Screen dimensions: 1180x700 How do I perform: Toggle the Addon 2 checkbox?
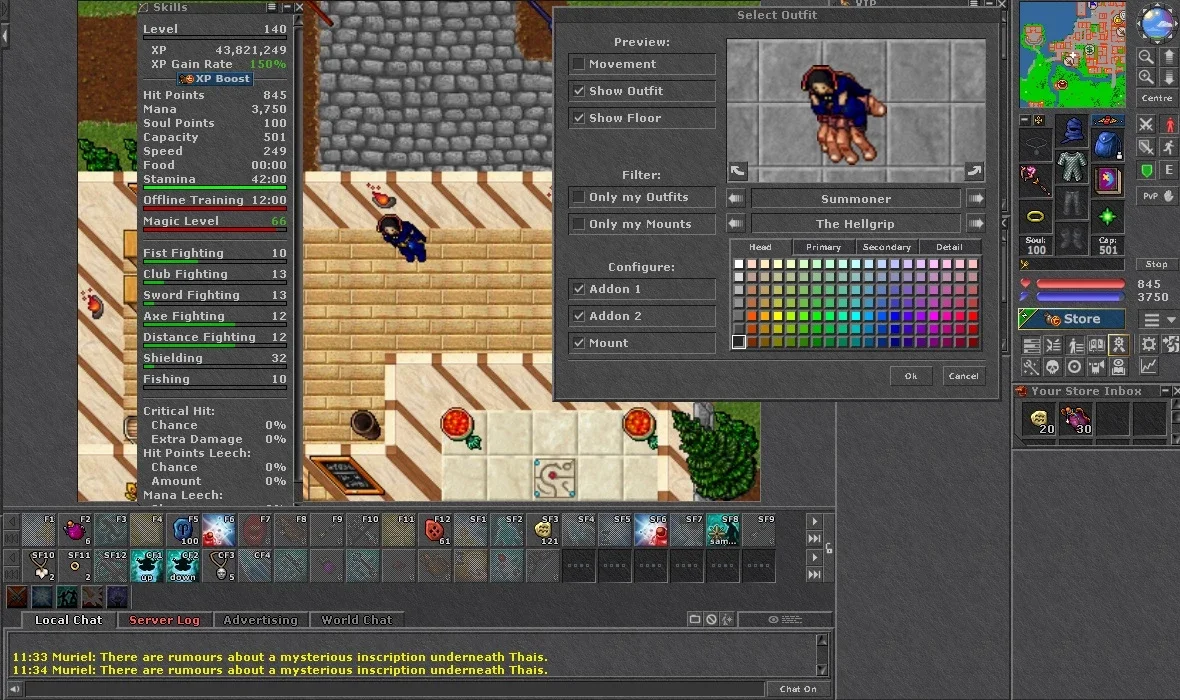[578, 315]
